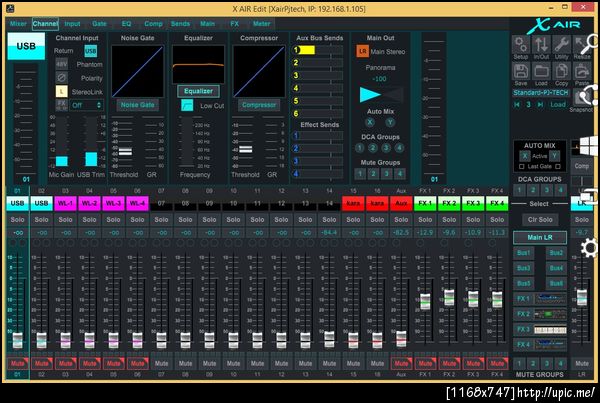
Task: Switch to the Input tab
Action: (72, 24)
